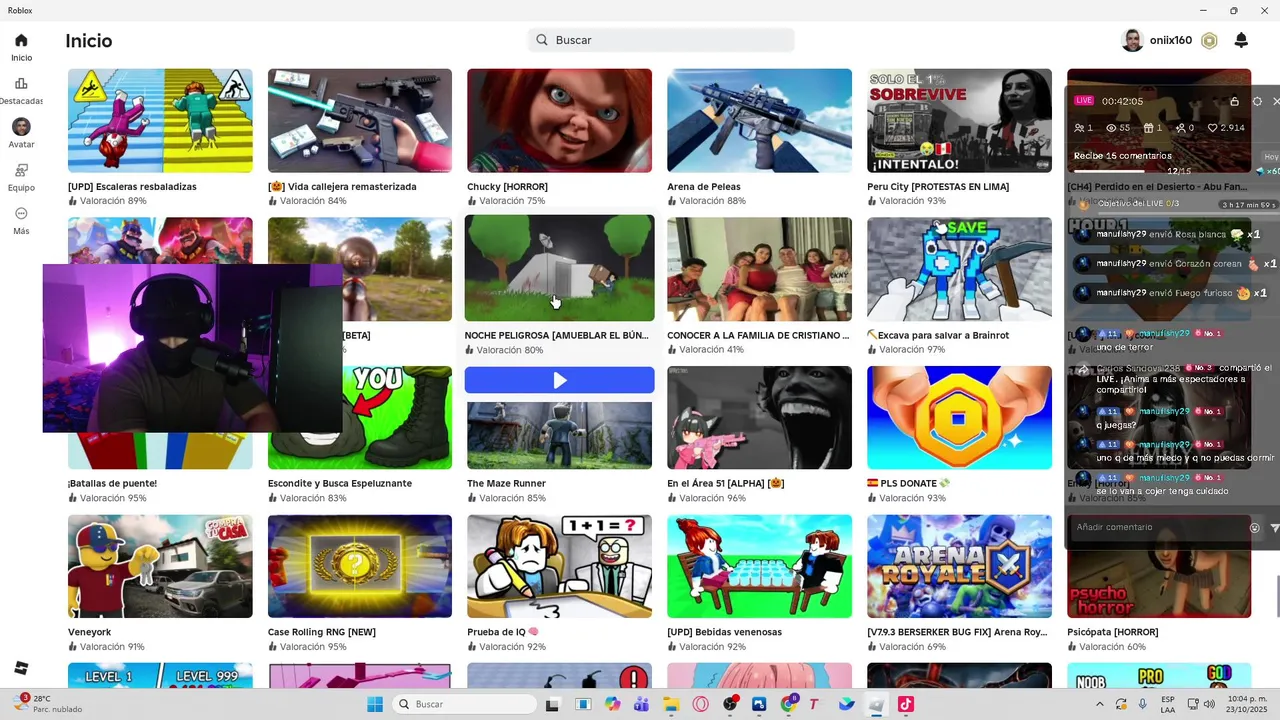The width and height of the screenshot is (1280, 720).
Task: Click the manufishy29 Rosa blanca gift message
Action: click(x=1168, y=235)
